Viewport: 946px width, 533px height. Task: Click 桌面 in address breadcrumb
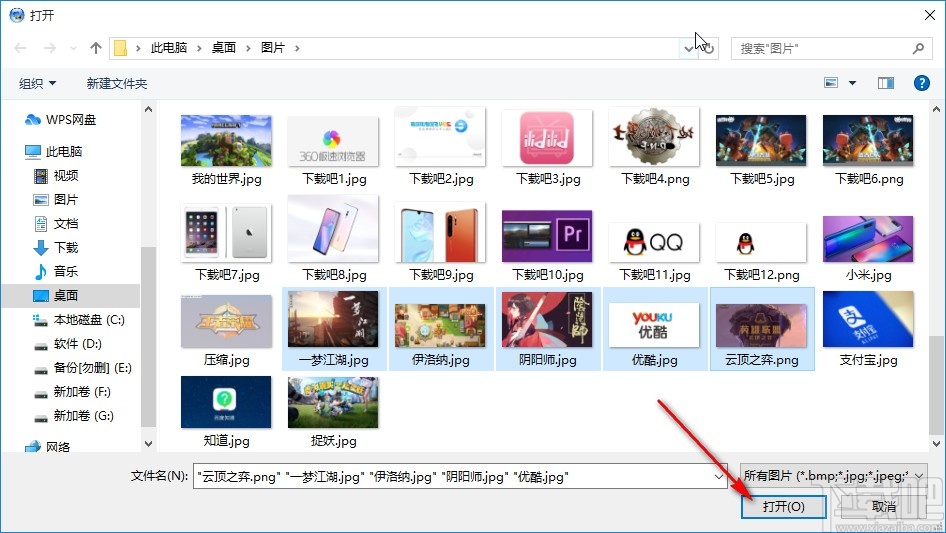pos(223,48)
